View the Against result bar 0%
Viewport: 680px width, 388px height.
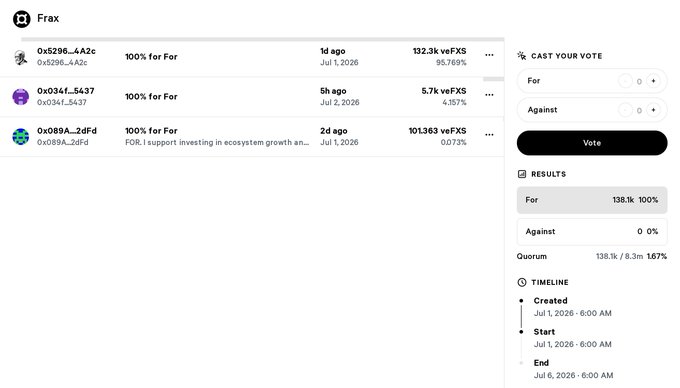[x=592, y=232]
